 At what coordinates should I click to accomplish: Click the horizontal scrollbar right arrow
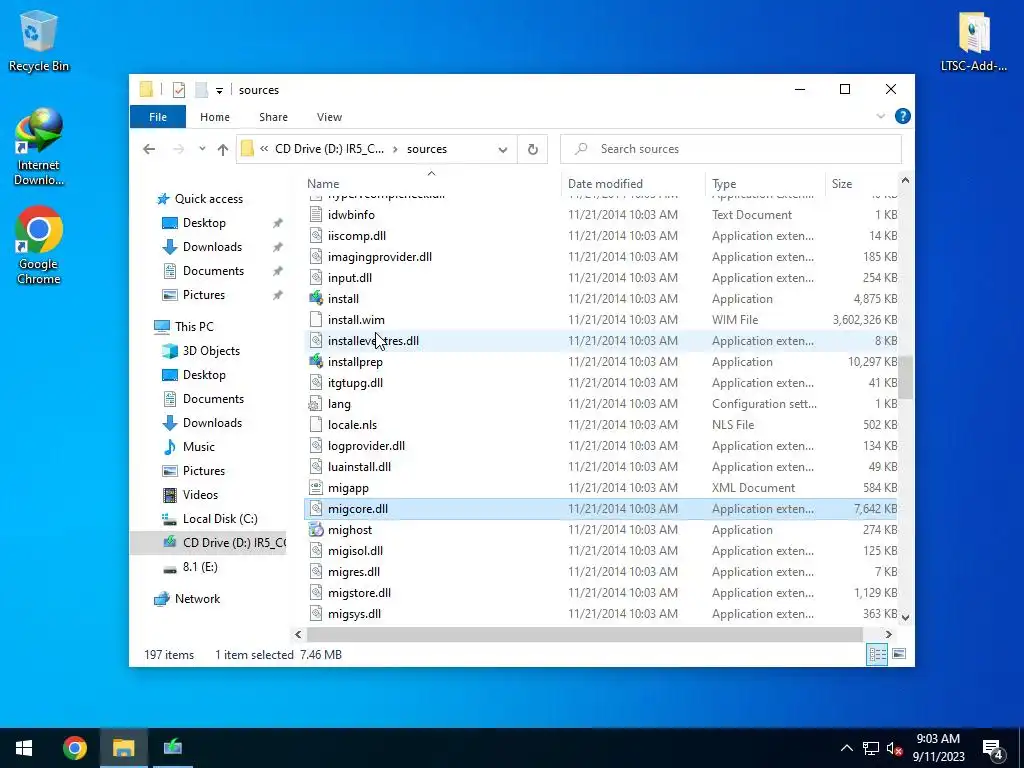[889, 634]
